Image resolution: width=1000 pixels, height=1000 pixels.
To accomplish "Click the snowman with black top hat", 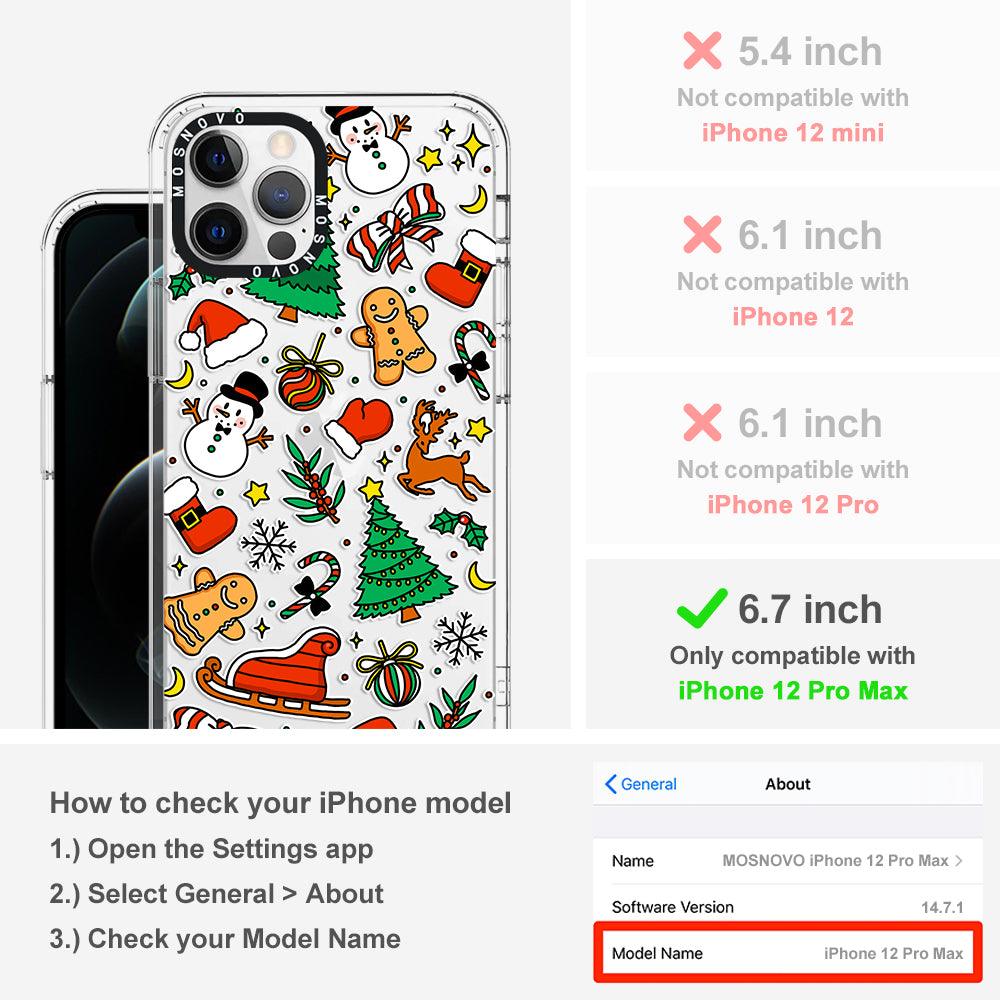I will (224, 424).
